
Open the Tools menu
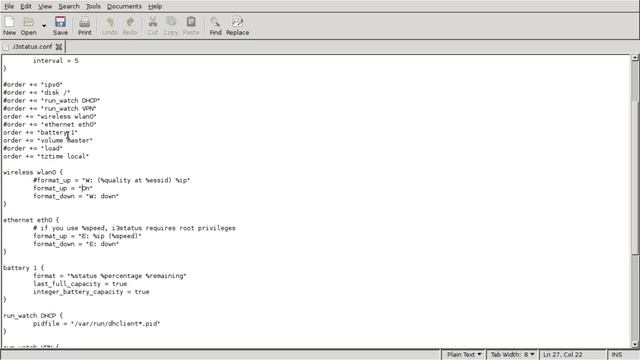click(x=93, y=6)
